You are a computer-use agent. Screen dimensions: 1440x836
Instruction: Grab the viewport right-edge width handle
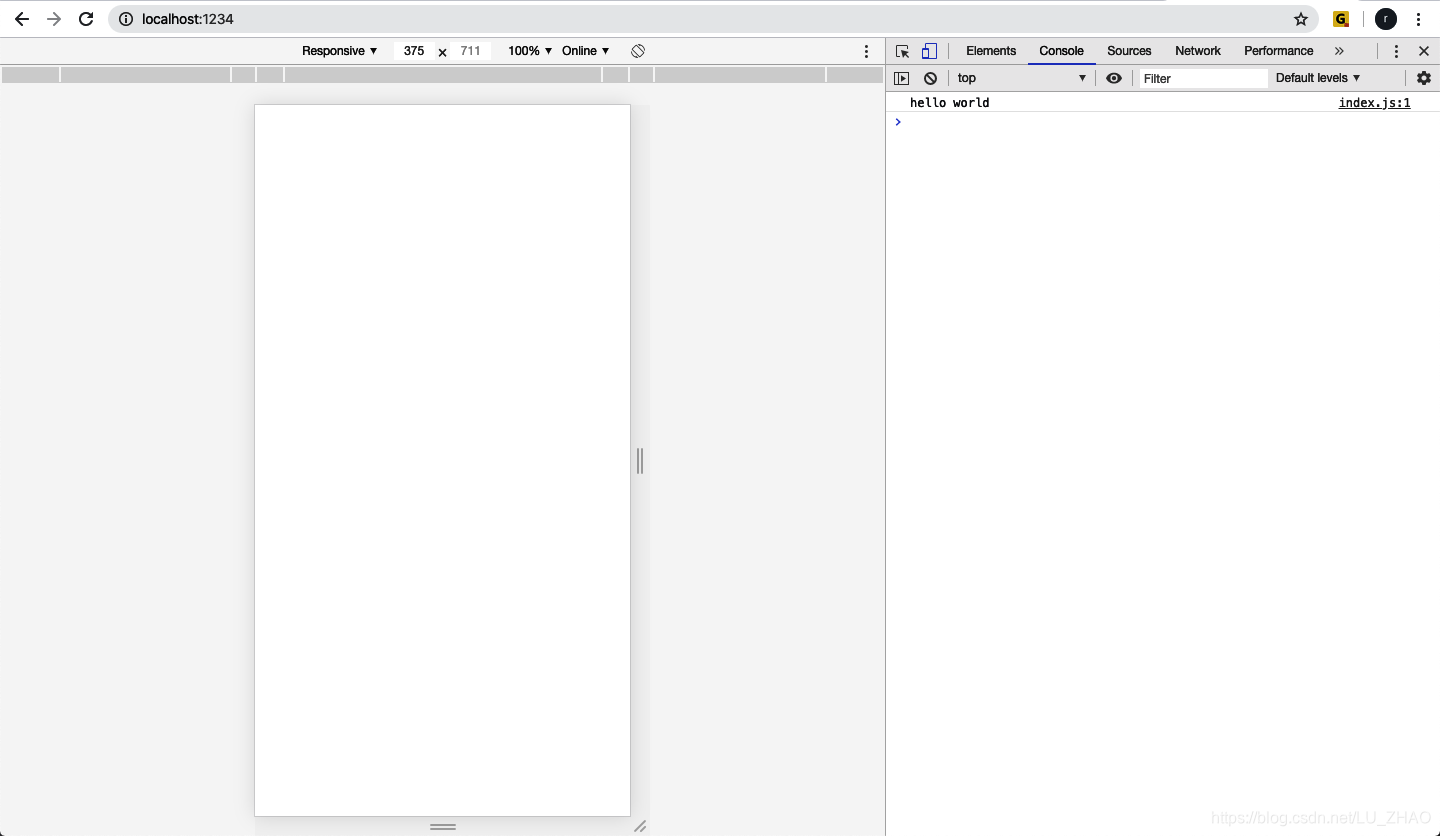tap(640, 461)
